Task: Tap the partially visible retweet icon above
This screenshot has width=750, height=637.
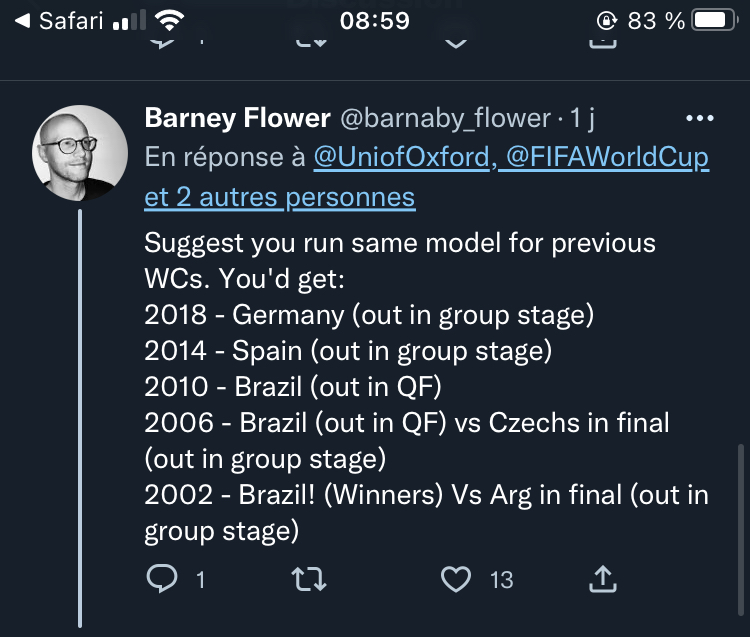Action: (x=311, y=43)
